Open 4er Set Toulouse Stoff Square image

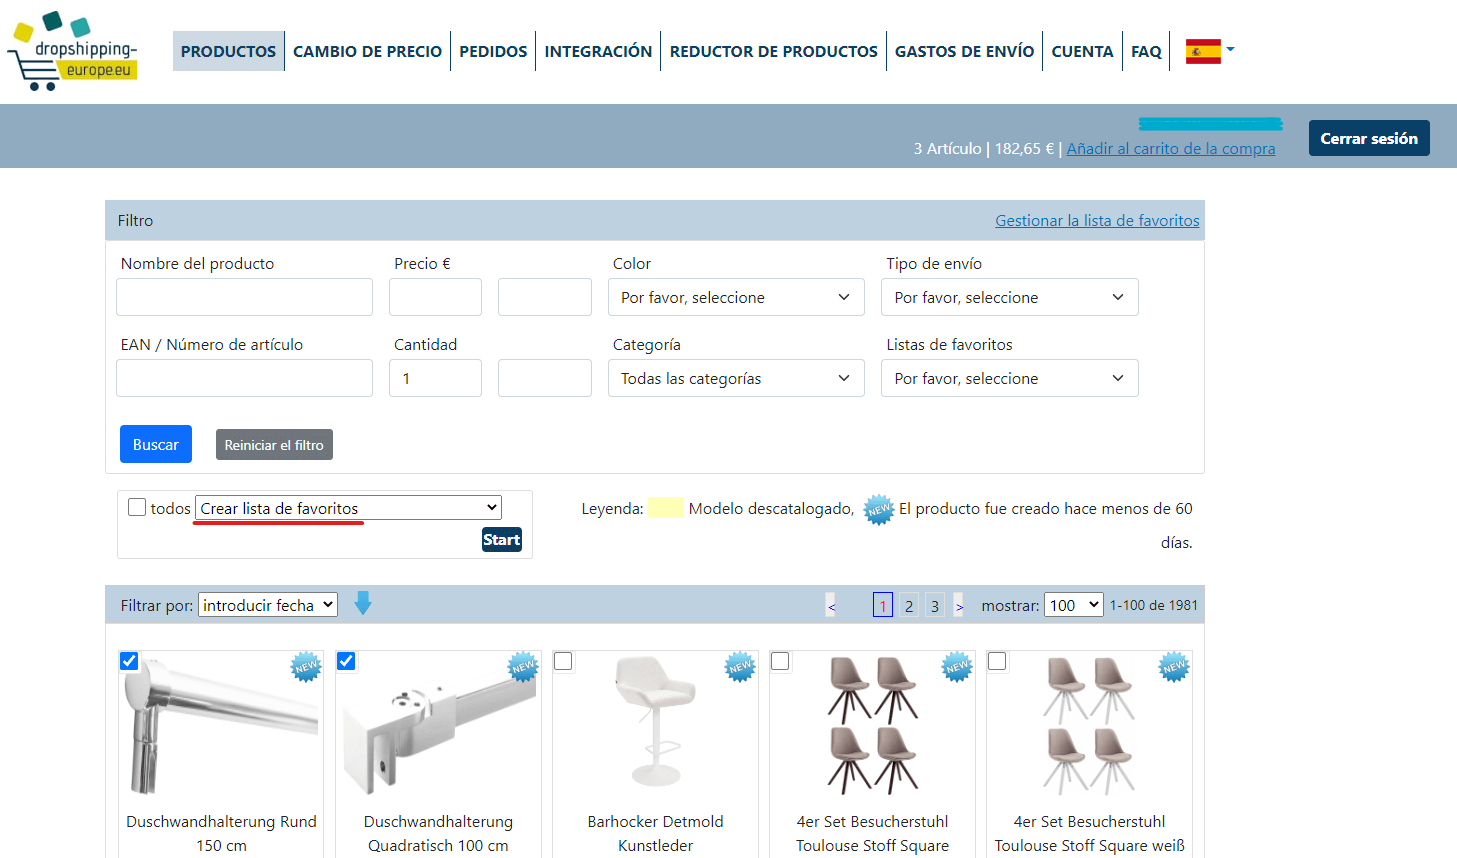coord(872,725)
